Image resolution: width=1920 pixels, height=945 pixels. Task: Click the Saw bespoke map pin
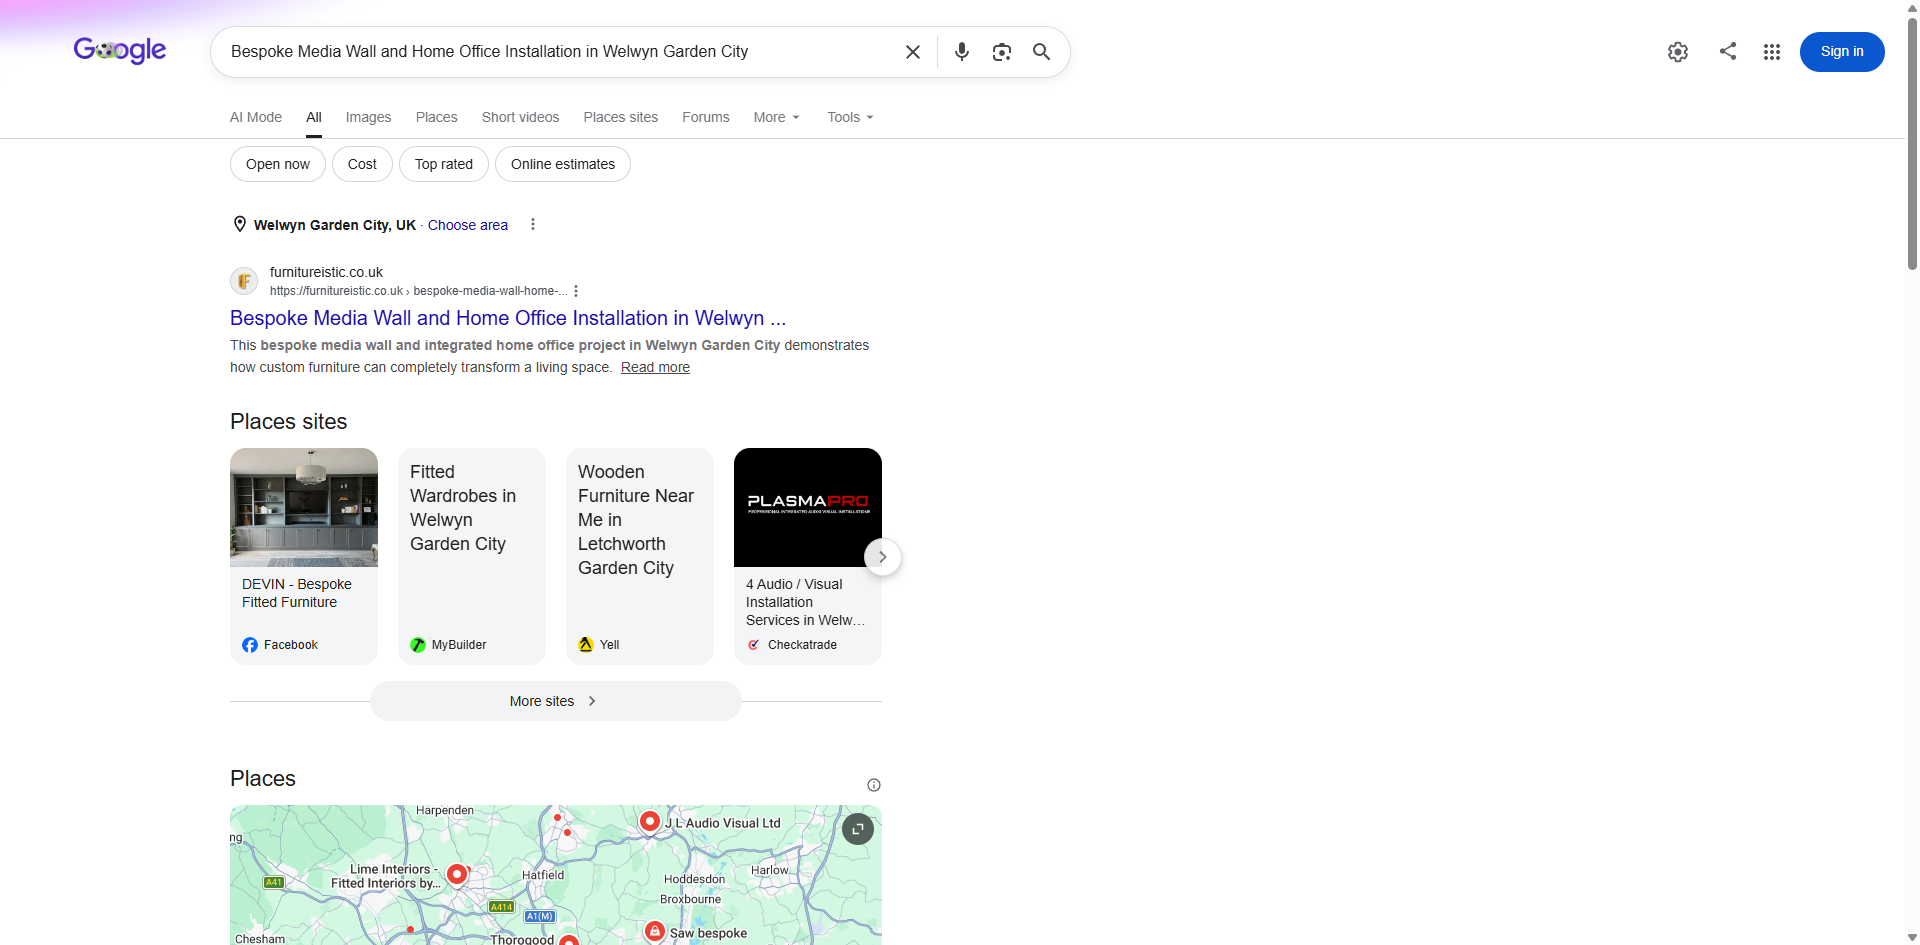pyautogui.click(x=655, y=932)
